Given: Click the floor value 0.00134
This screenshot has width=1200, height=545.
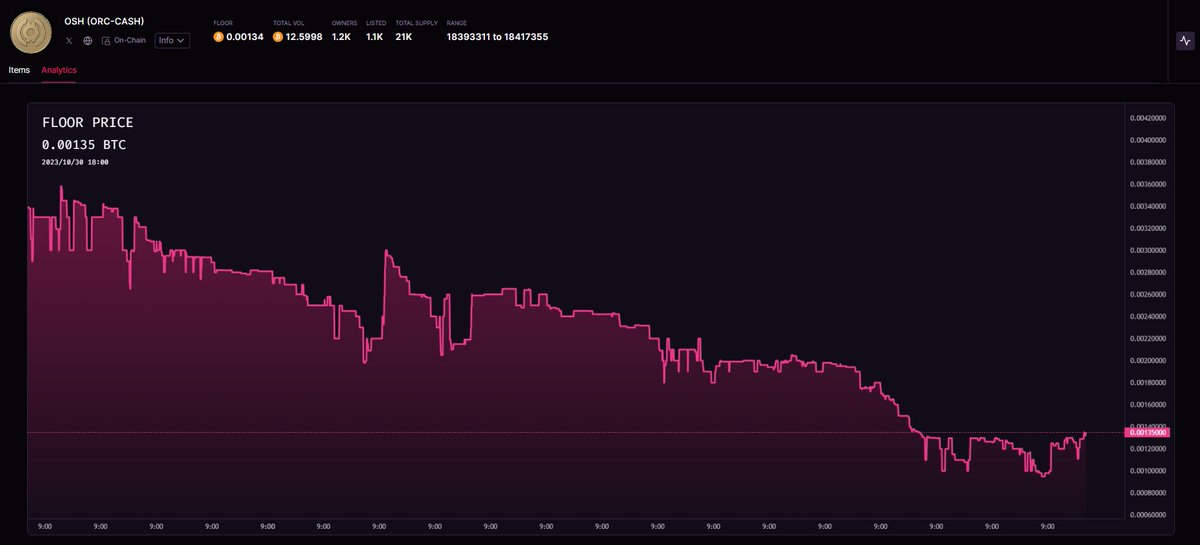Looking at the screenshot, I should pyautogui.click(x=243, y=37).
